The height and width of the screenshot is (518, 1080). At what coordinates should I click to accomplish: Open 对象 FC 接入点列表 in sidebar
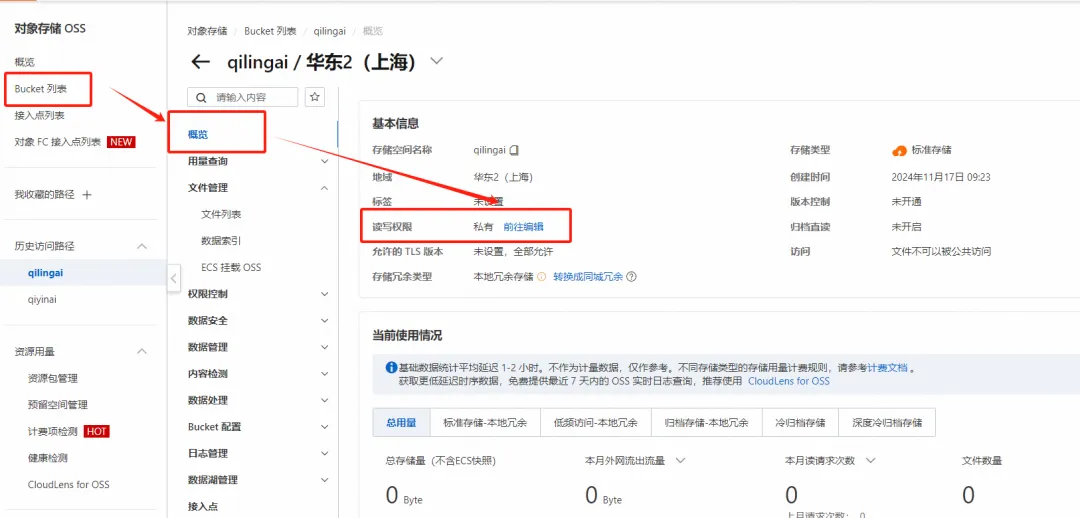(58, 142)
